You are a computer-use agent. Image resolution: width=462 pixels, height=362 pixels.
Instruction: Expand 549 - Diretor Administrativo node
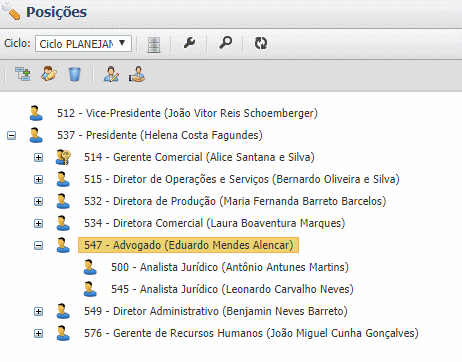click(38, 312)
